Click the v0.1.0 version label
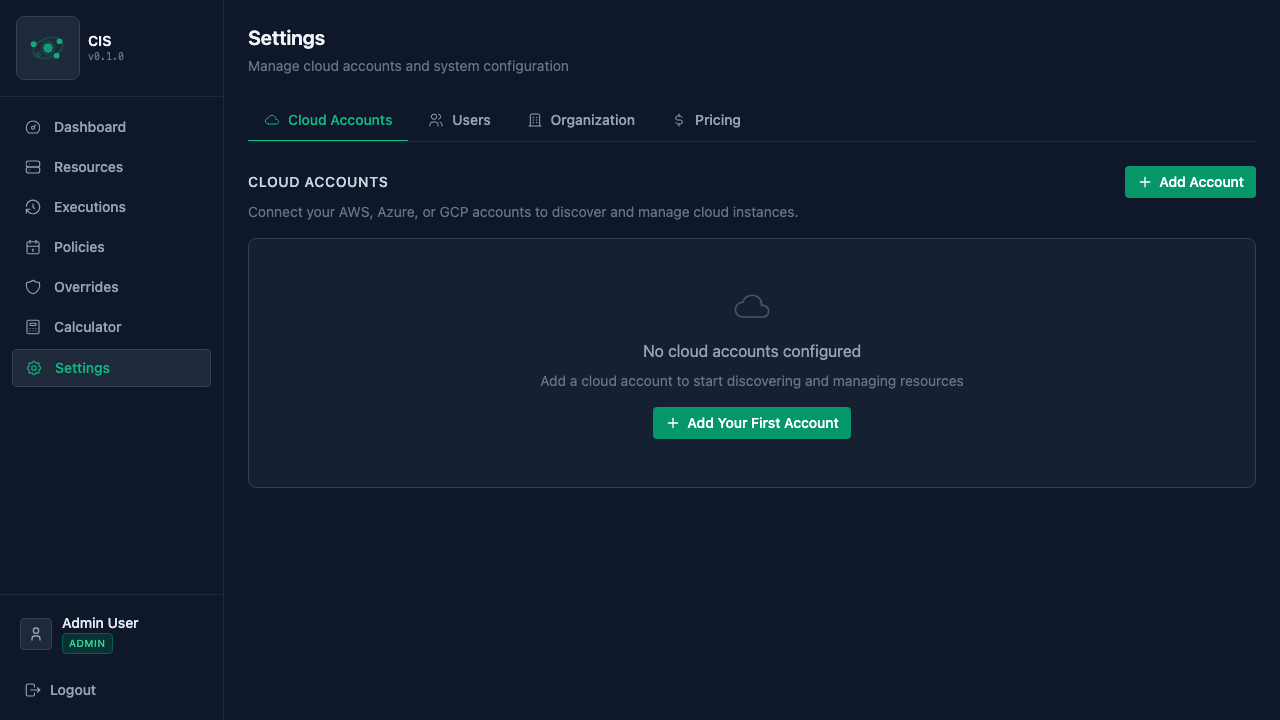The image size is (1280, 720). [x=106, y=57]
